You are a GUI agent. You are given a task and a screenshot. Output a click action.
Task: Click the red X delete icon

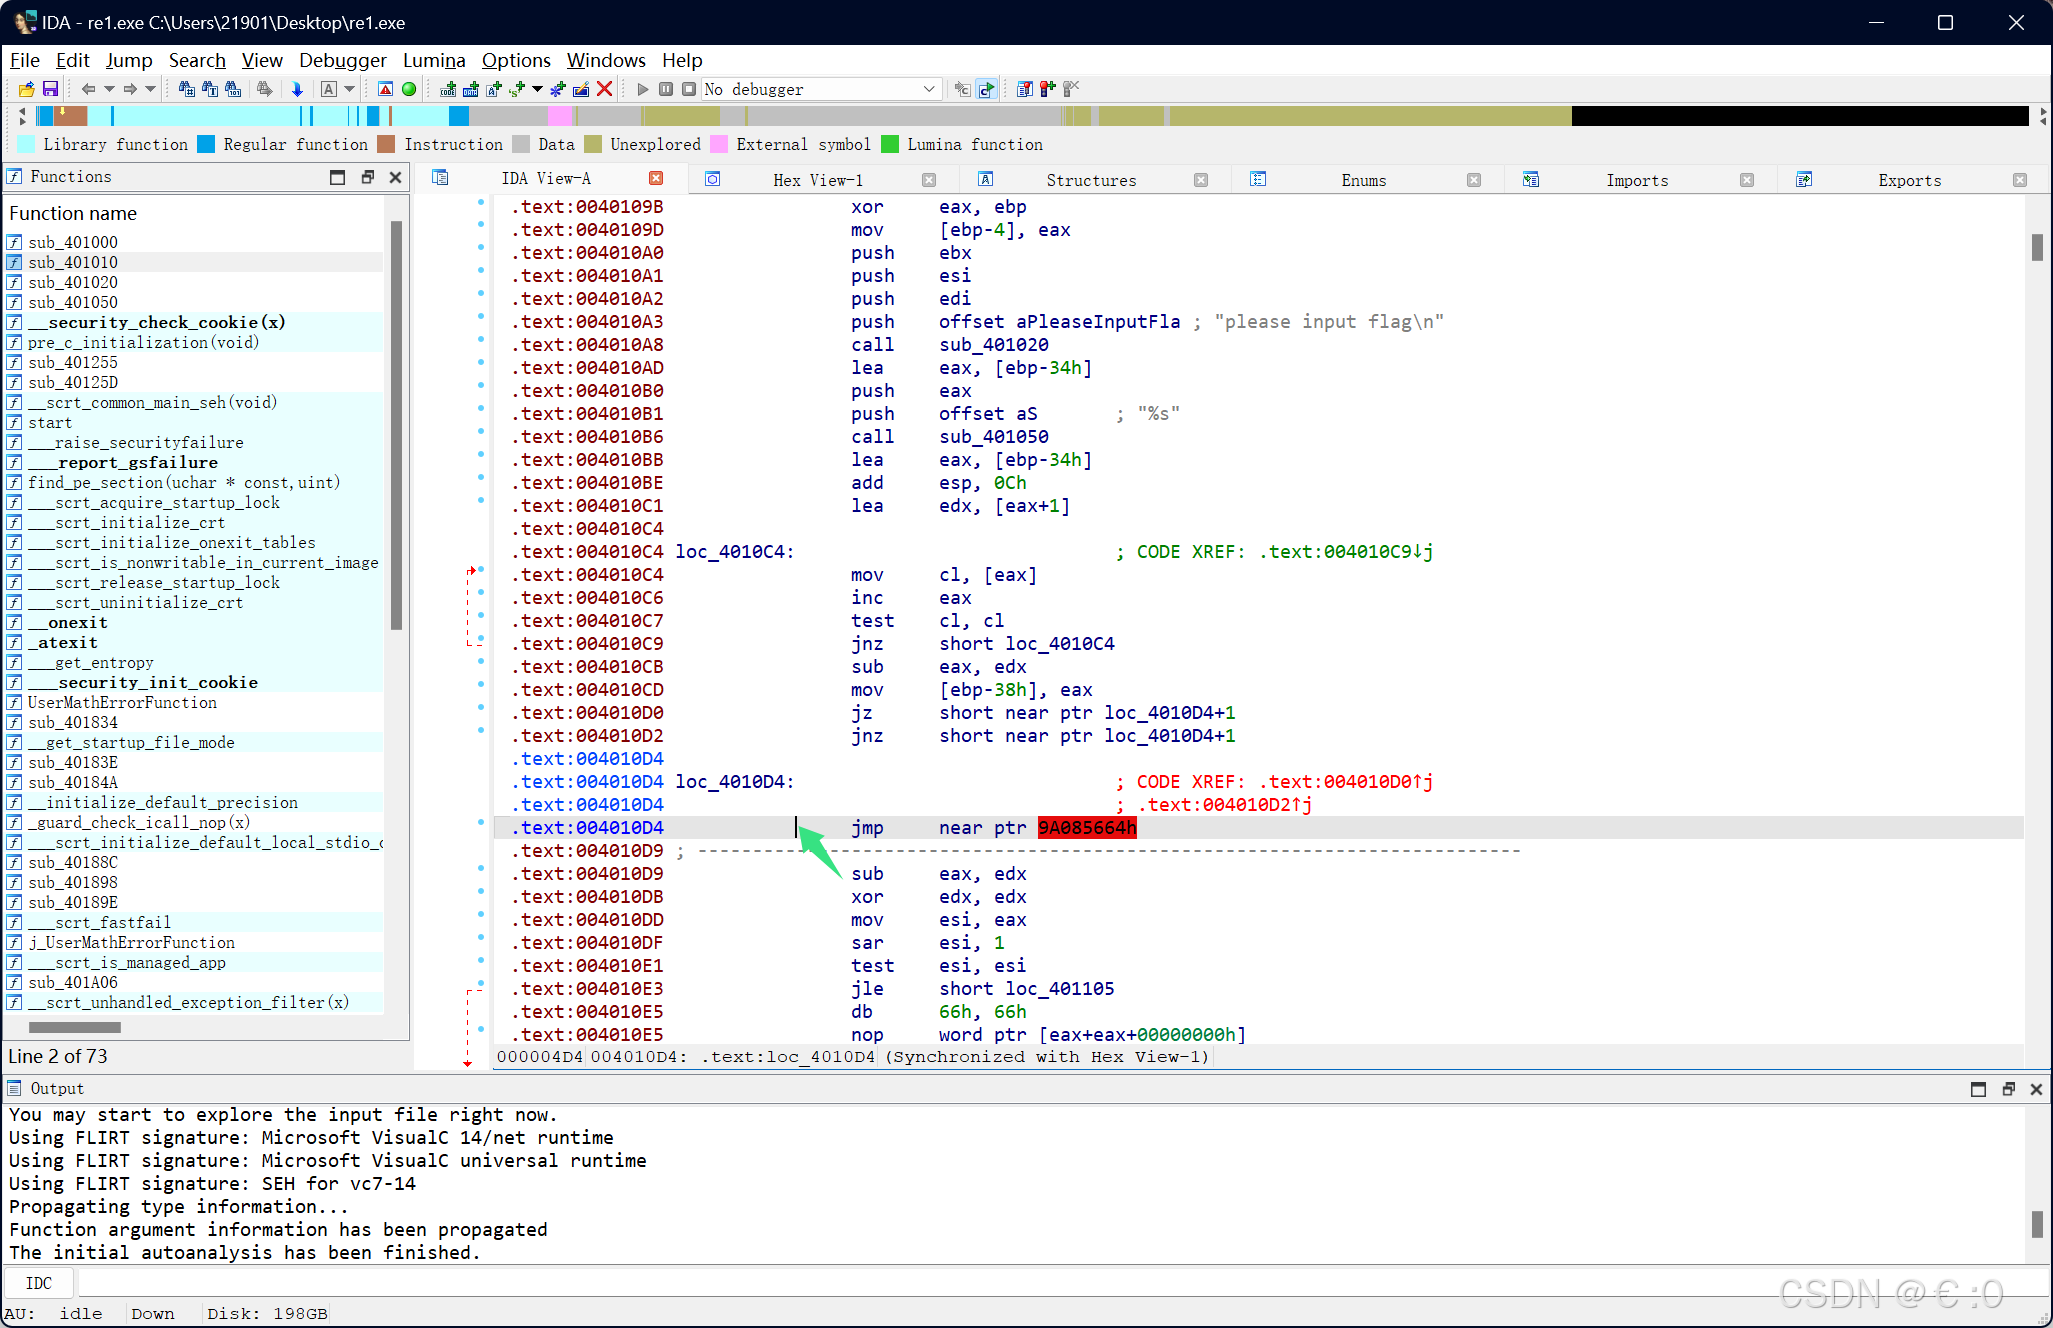pyautogui.click(x=604, y=89)
